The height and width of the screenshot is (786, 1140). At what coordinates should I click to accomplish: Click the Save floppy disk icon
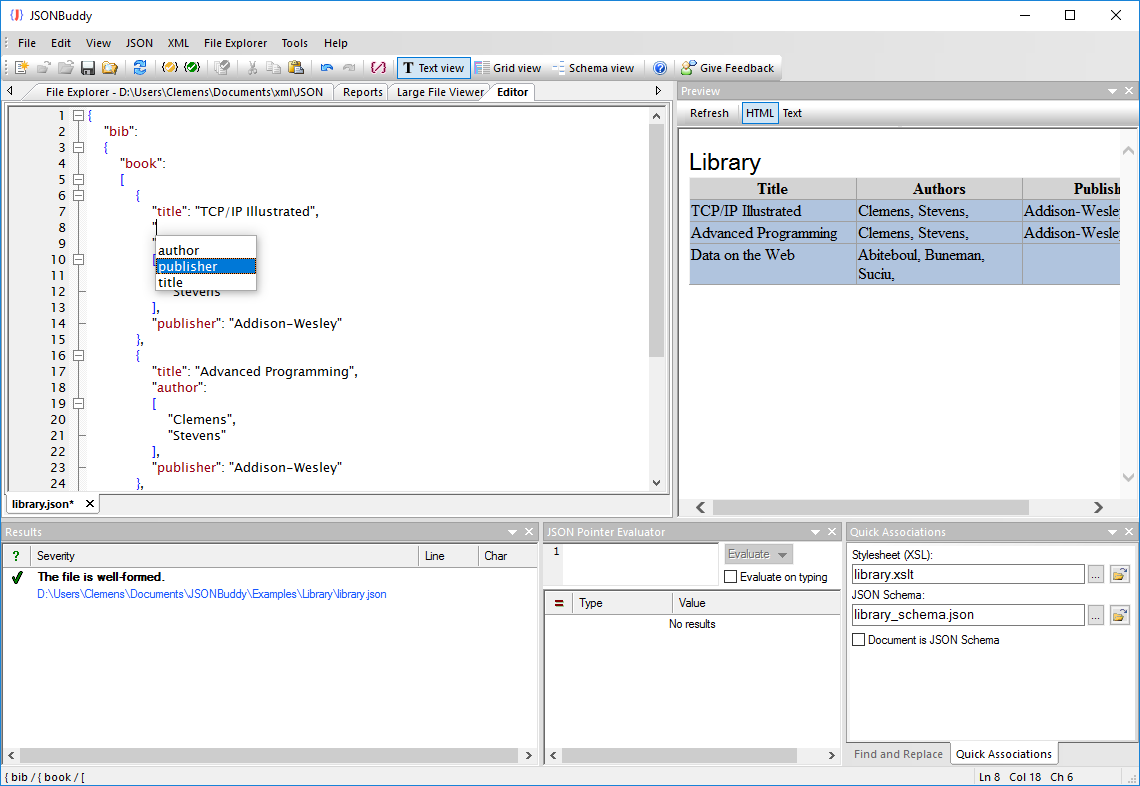[88, 68]
